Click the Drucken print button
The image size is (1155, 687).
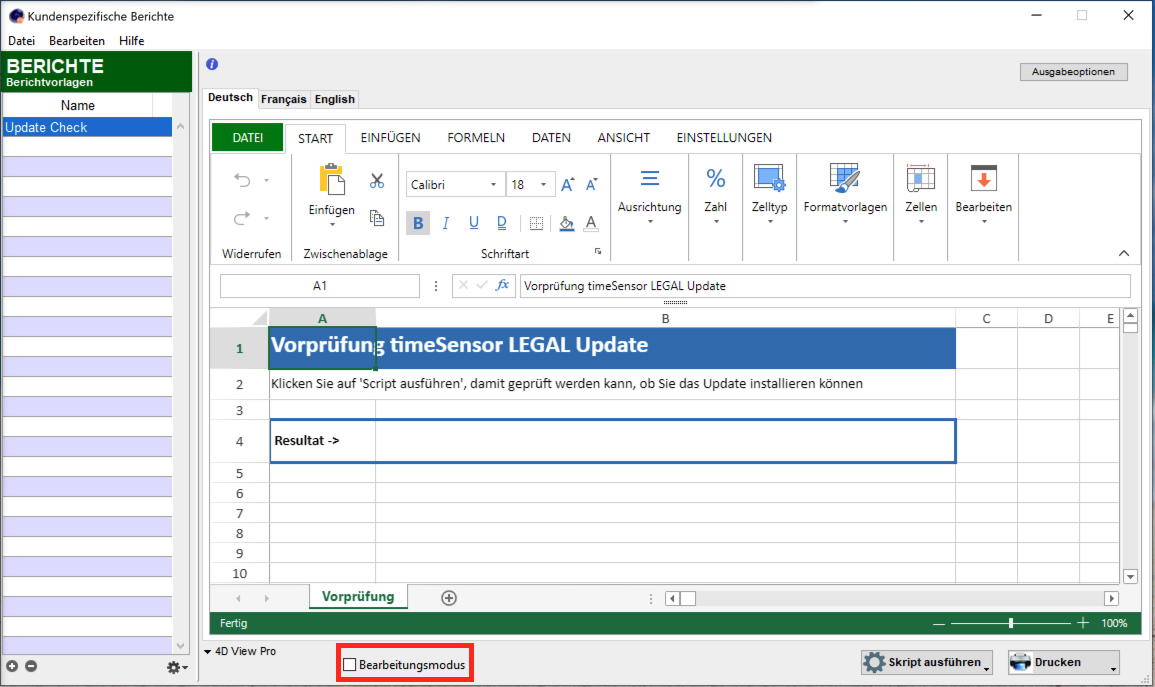[x=1064, y=662]
